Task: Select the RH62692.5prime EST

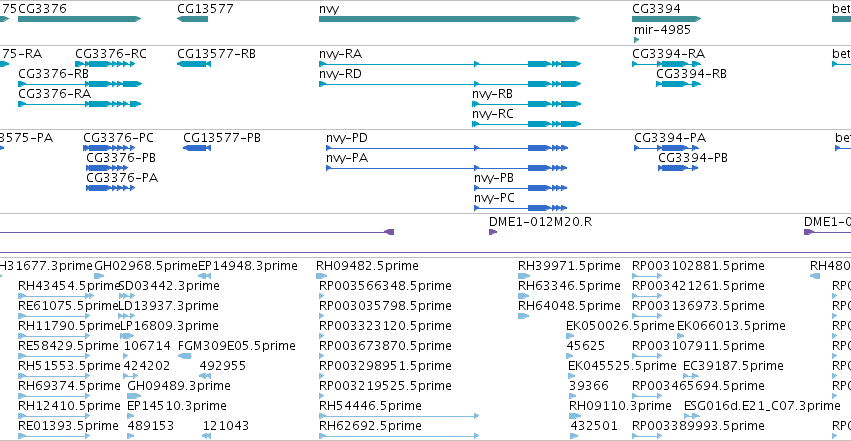Action: click(399, 436)
